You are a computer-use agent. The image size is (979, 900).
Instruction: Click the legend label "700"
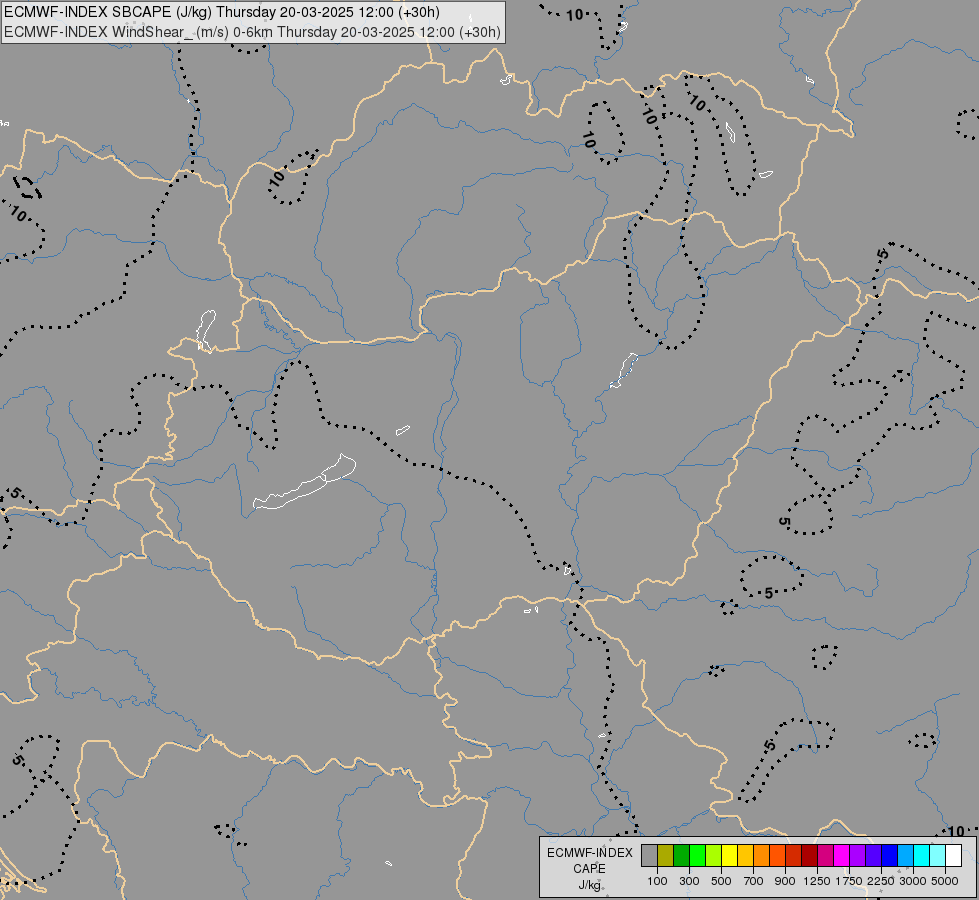tap(754, 881)
